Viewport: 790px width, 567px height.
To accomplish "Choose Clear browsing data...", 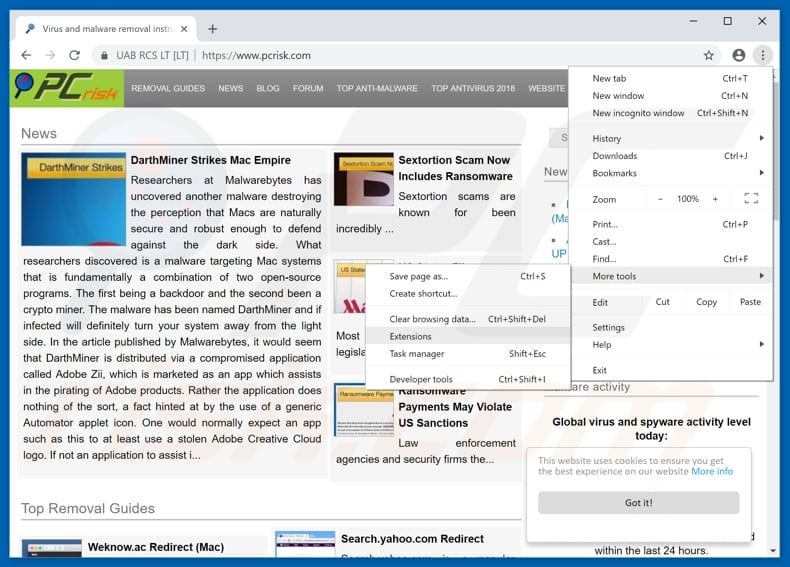I will pyautogui.click(x=468, y=319).
